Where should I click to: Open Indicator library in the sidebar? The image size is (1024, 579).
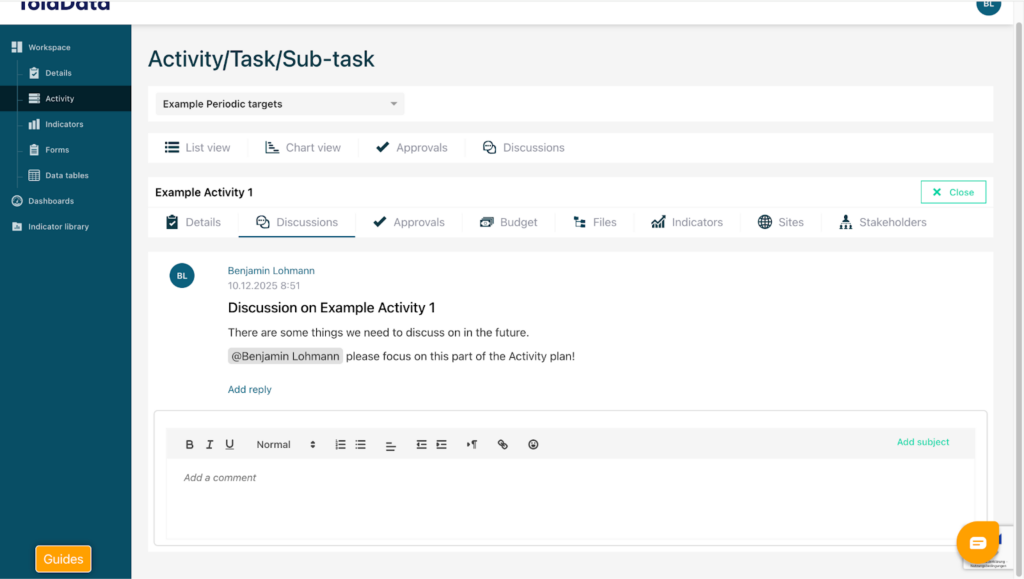pyautogui.click(x=58, y=227)
